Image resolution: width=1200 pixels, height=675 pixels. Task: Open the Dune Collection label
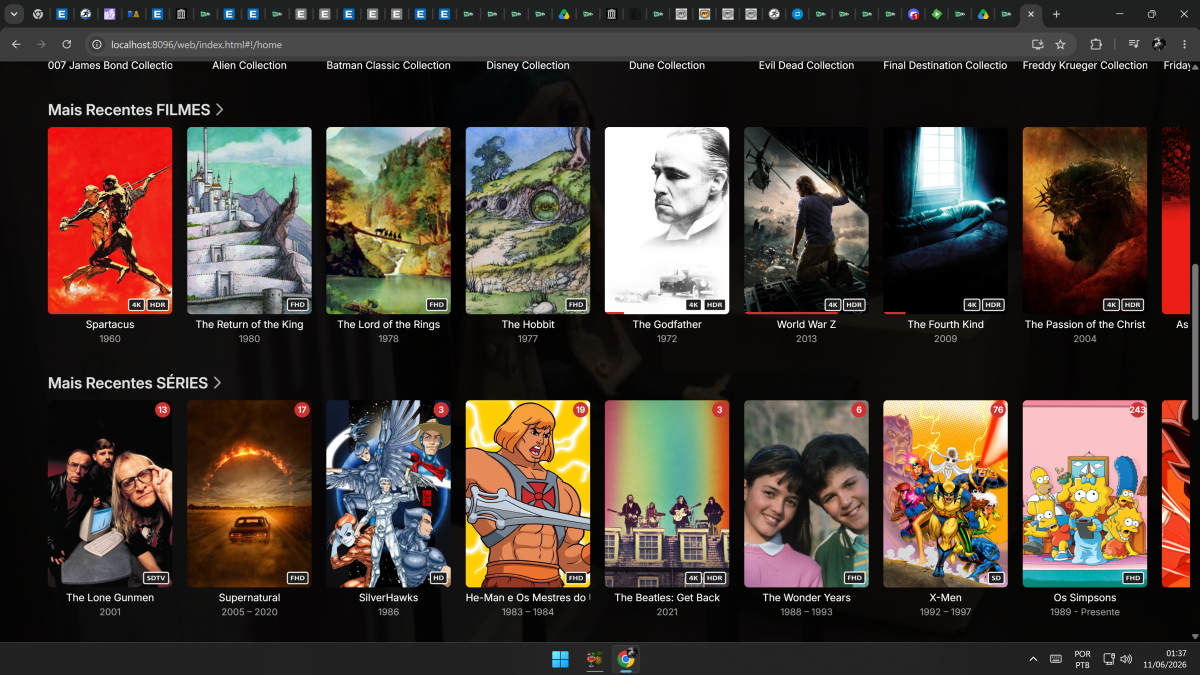[x=667, y=66]
